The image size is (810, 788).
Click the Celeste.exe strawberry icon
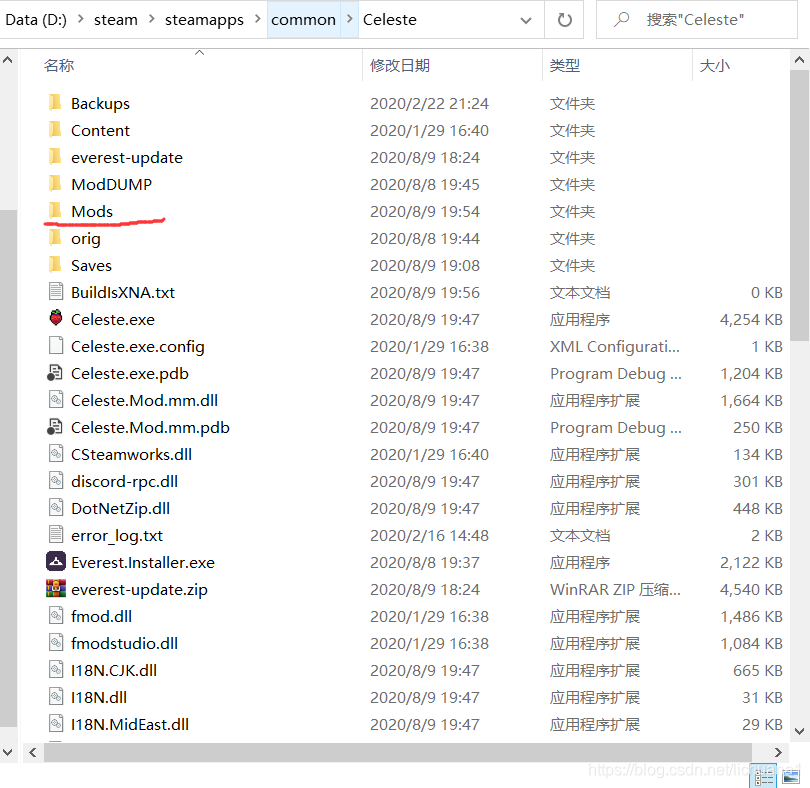(x=56, y=318)
